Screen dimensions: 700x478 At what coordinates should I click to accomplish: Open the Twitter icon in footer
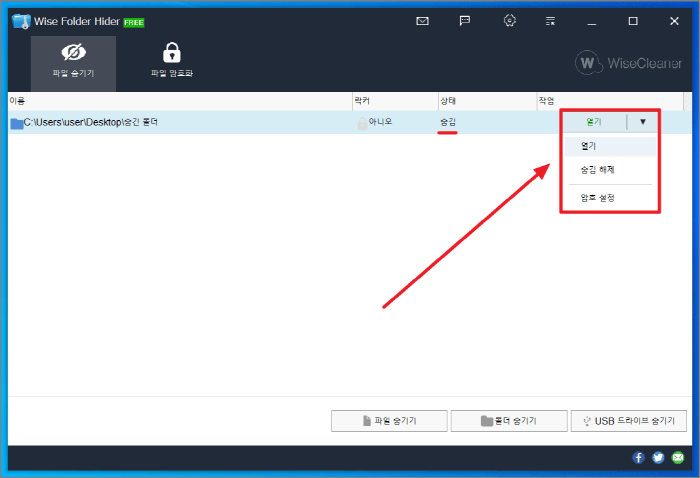pyautogui.click(x=658, y=457)
